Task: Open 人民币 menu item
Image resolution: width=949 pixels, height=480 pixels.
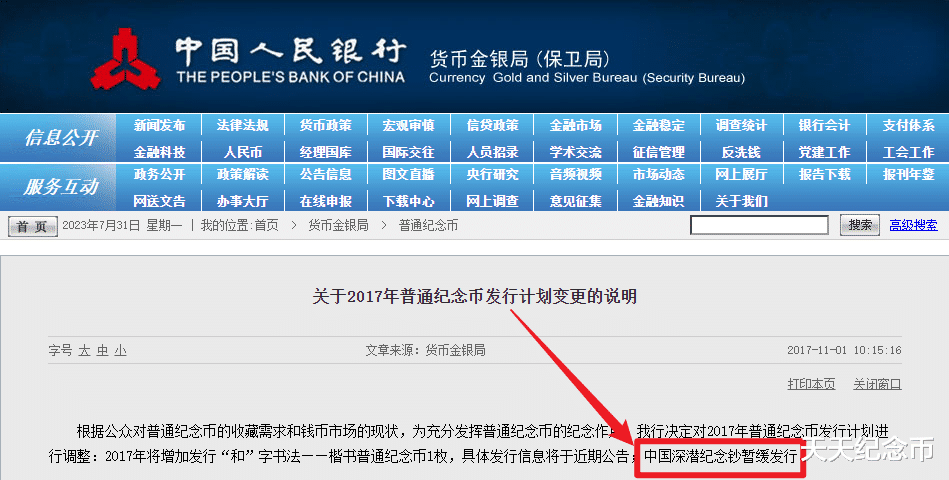Action: tap(242, 152)
